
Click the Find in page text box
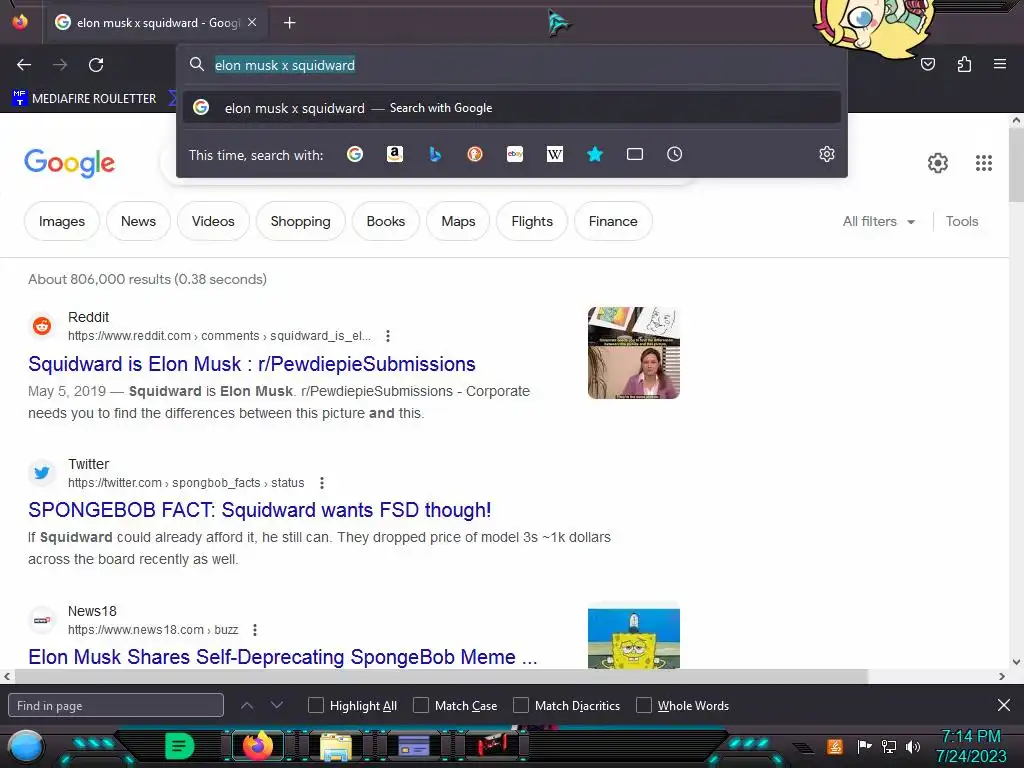click(116, 705)
